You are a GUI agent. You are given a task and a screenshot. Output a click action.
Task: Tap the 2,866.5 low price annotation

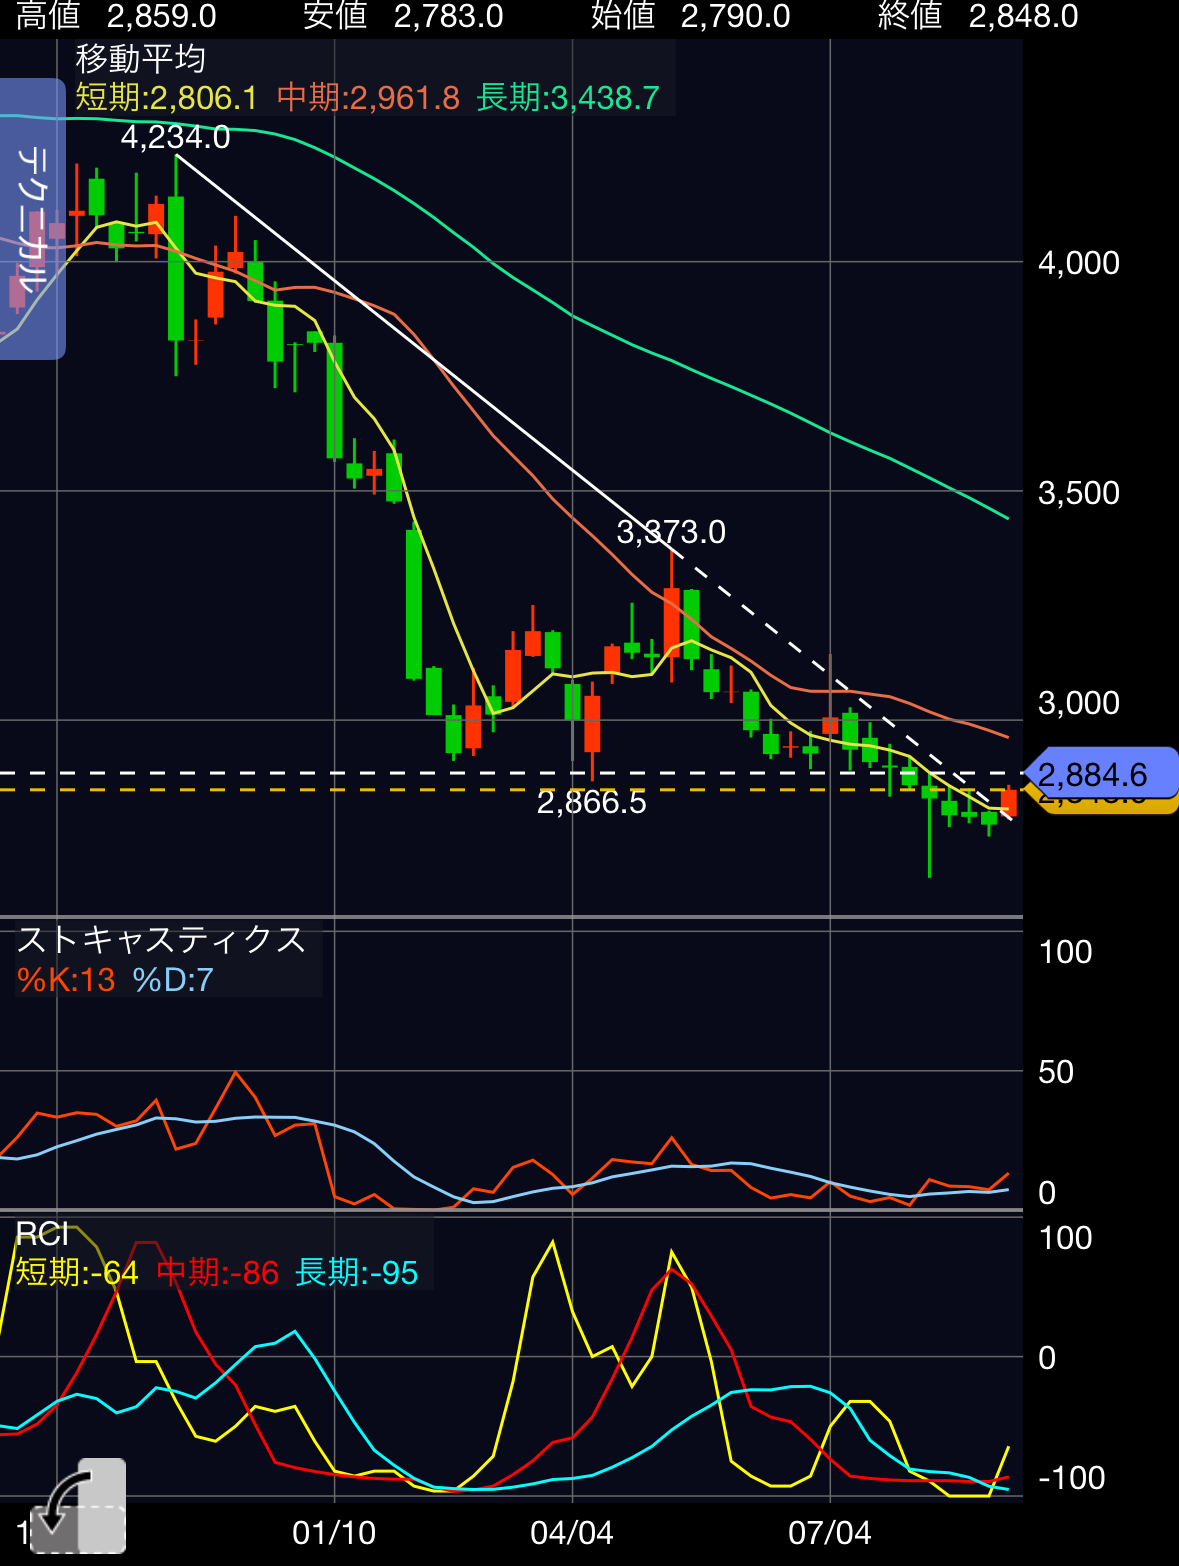(x=592, y=803)
